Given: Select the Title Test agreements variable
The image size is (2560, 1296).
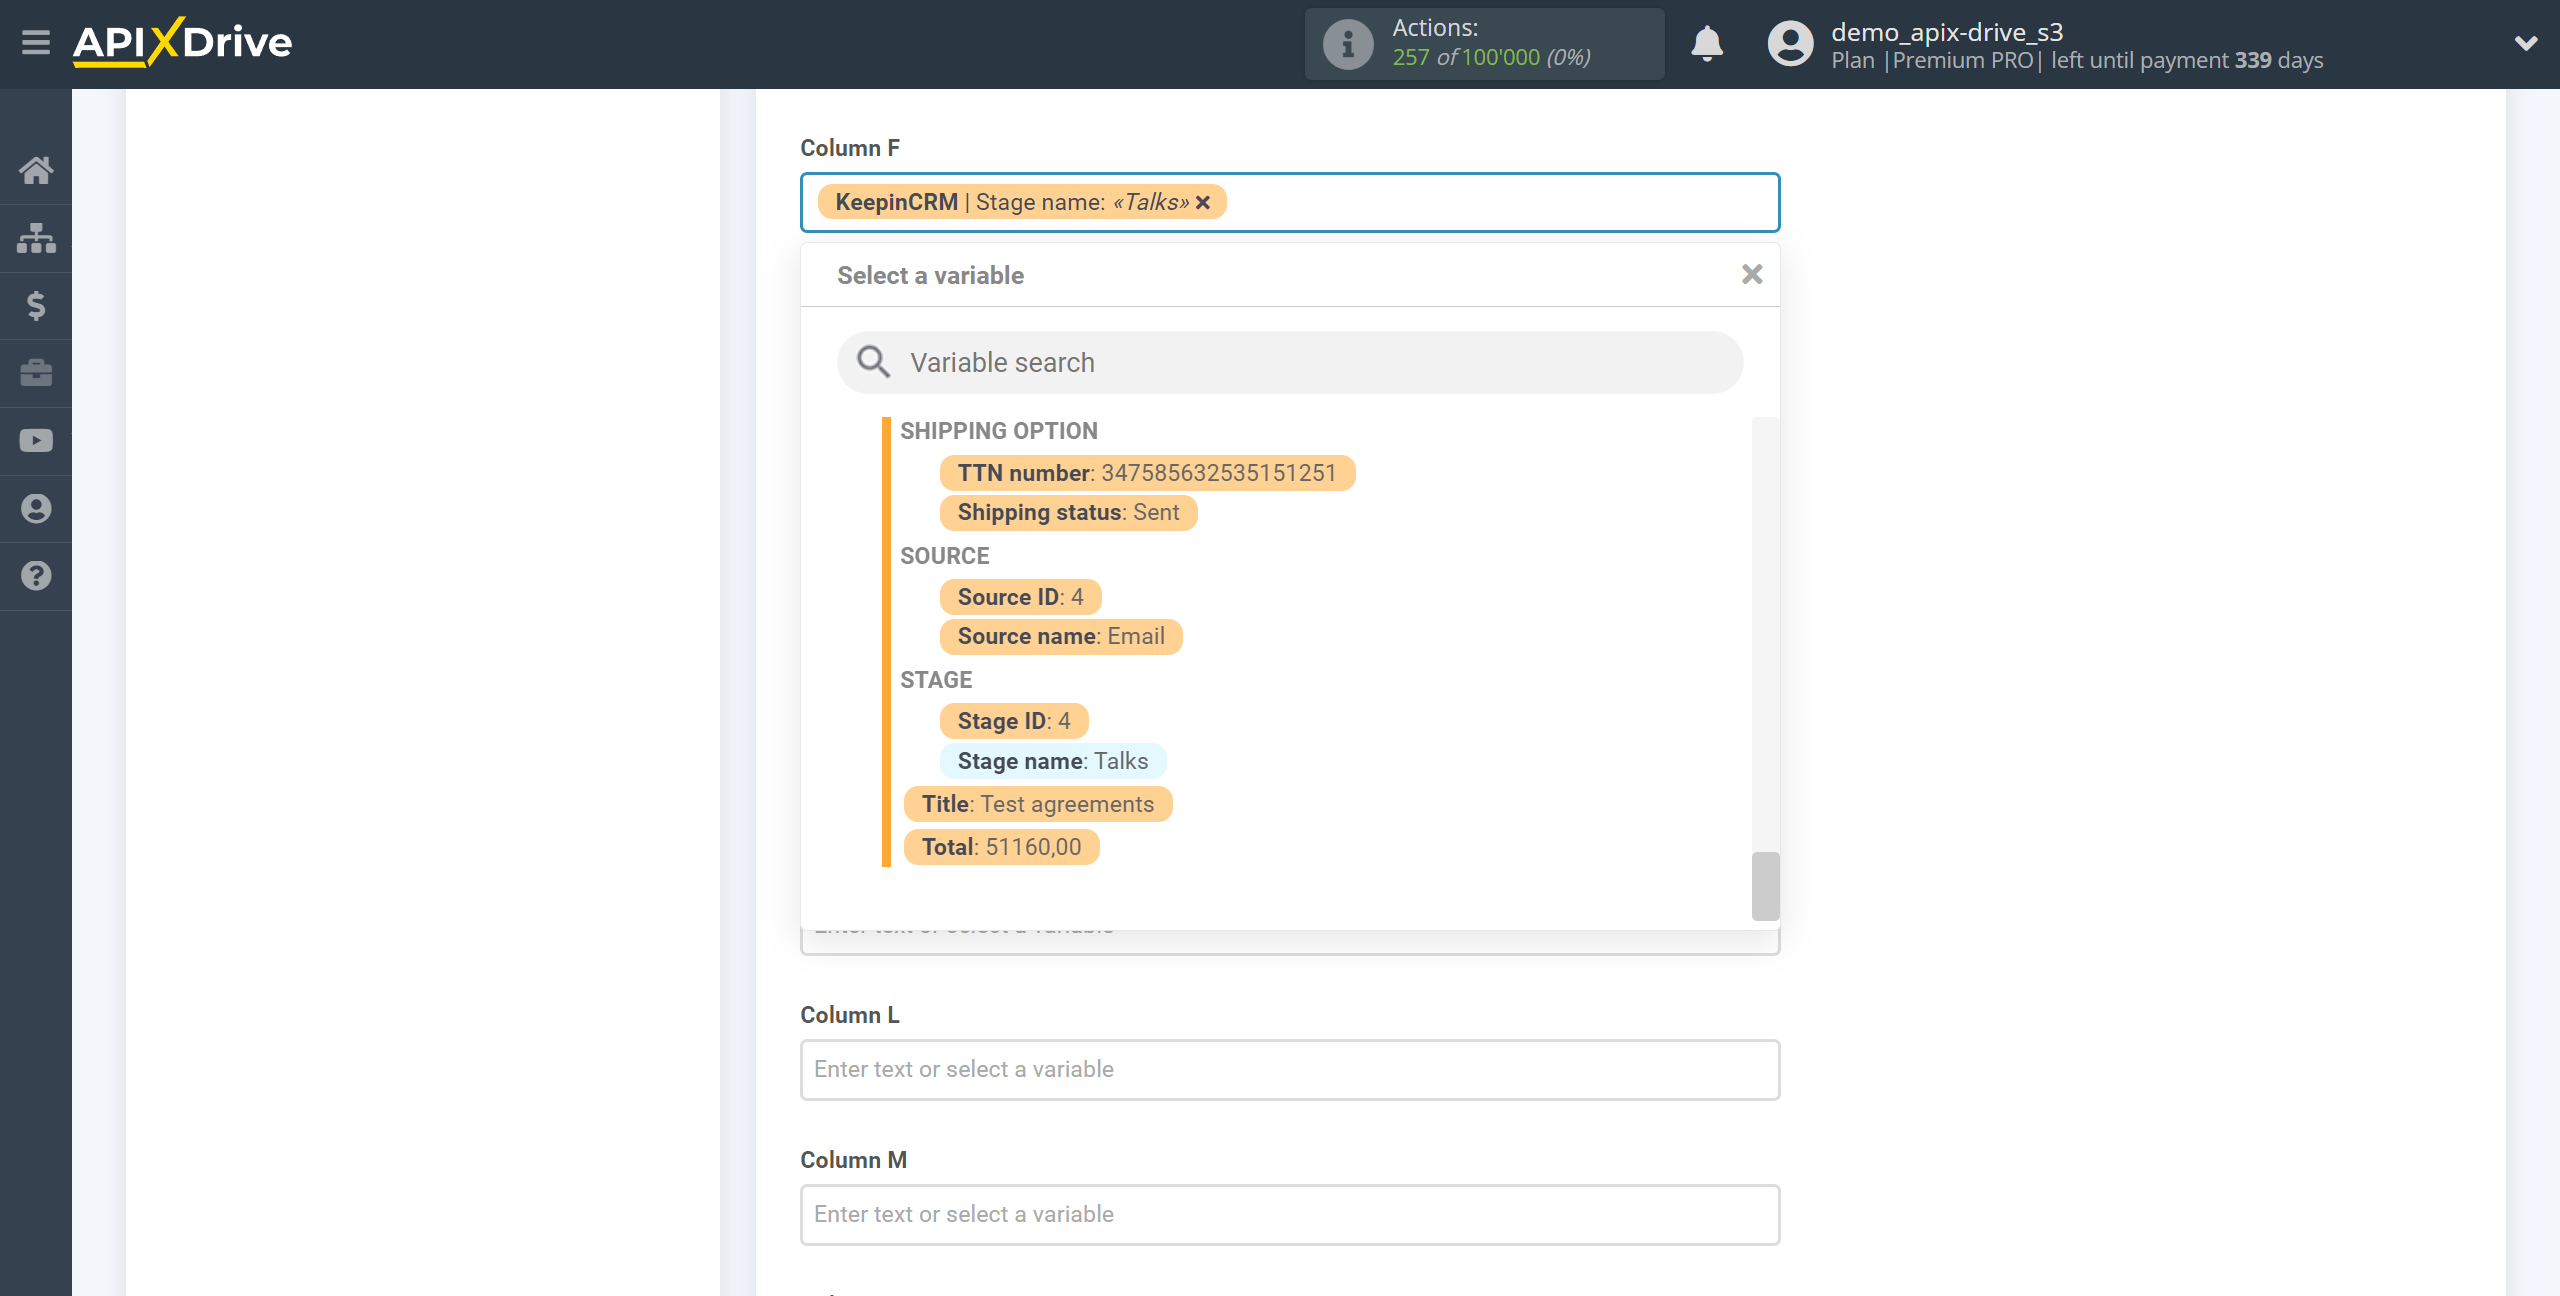Looking at the screenshot, I should click(x=1038, y=804).
